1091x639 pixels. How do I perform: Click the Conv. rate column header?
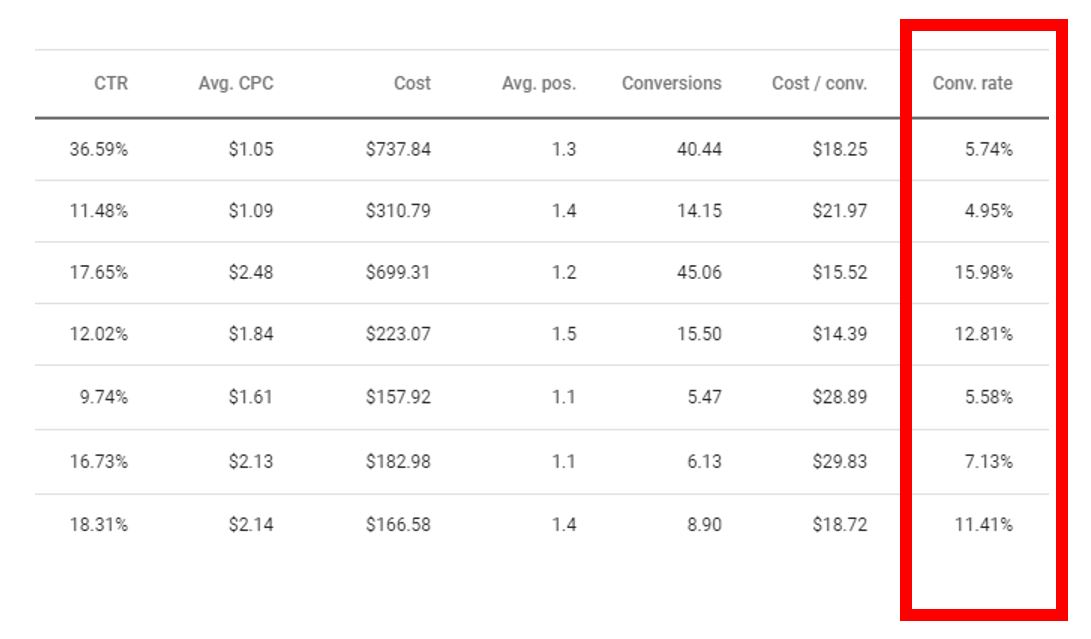point(972,84)
